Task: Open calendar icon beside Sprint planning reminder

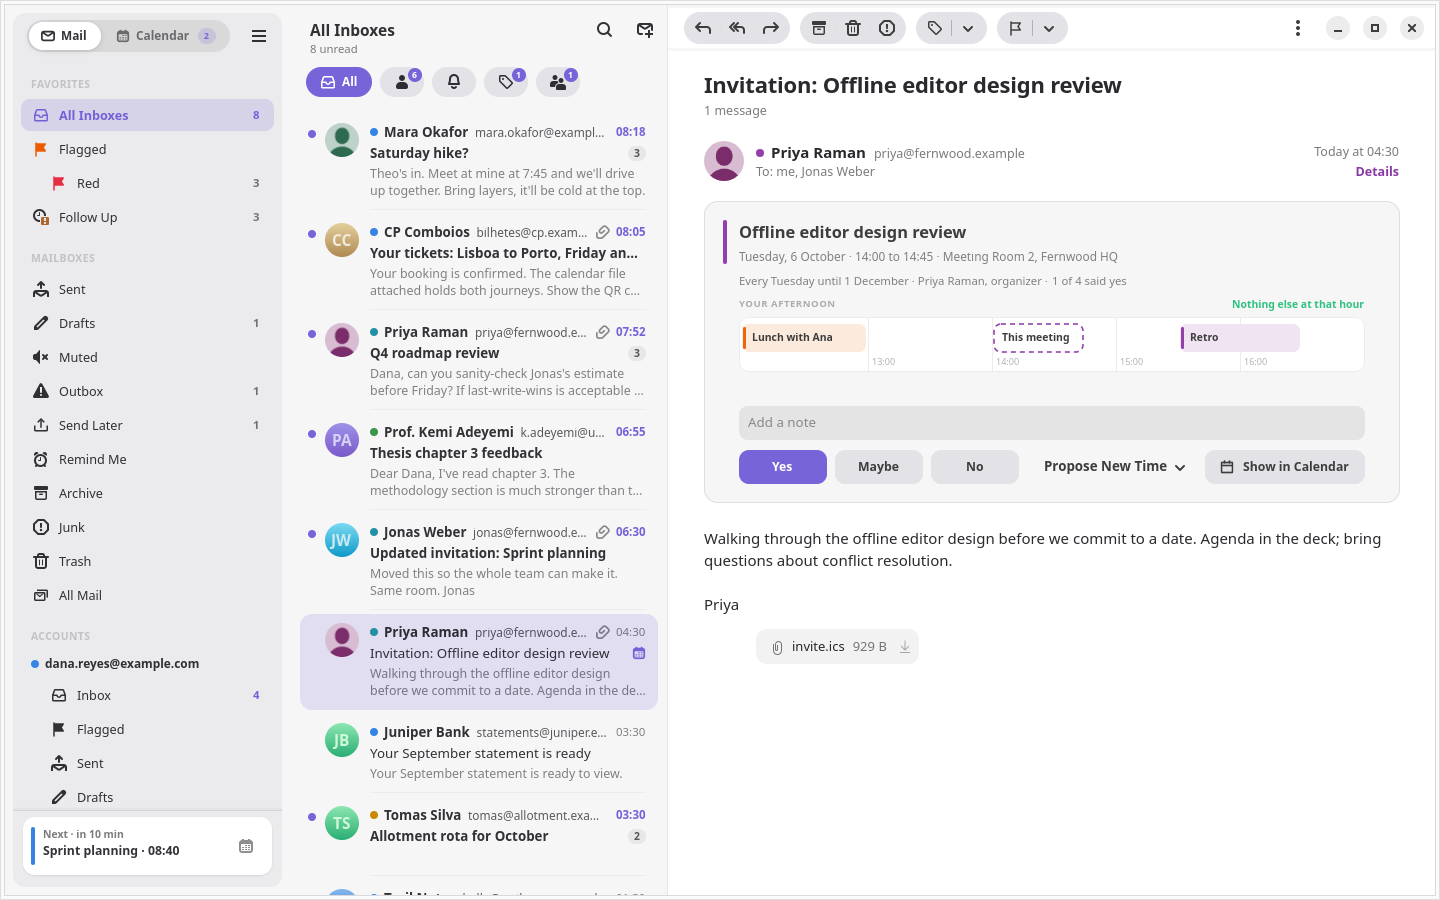Action: [x=246, y=846]
